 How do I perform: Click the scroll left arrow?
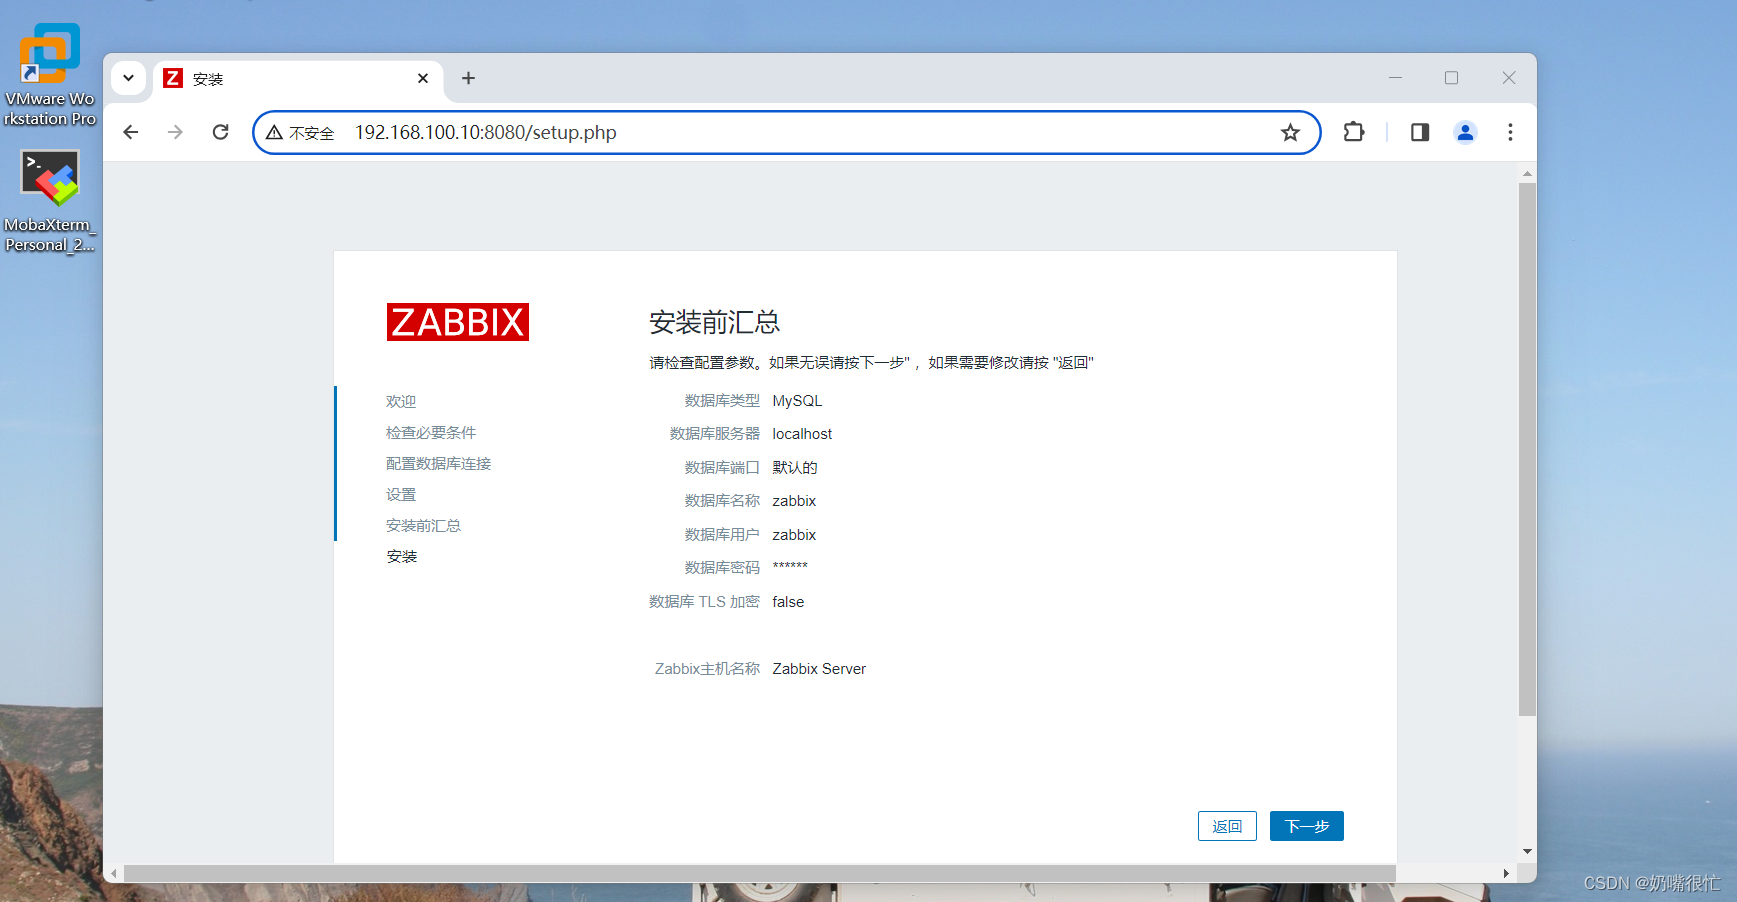[x=114, y=874]
